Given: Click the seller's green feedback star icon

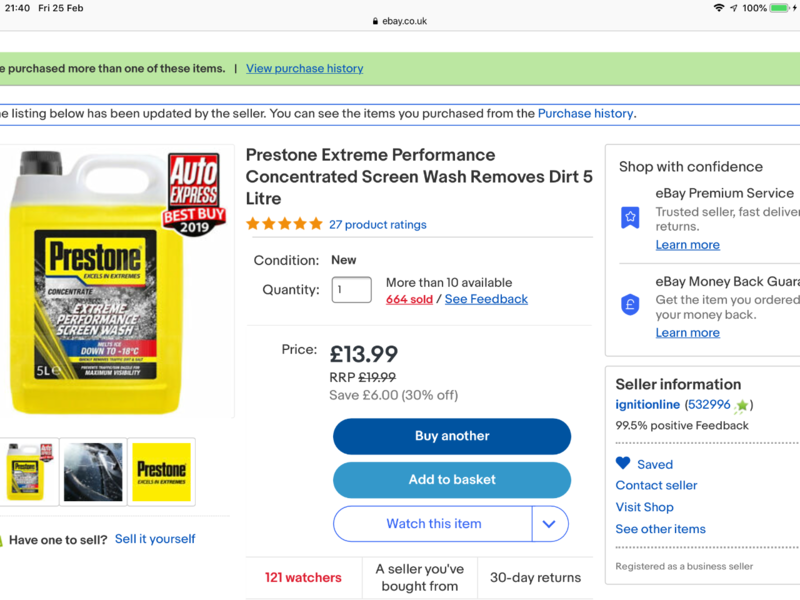Looking at the screenshot, I should coord(741,406).
